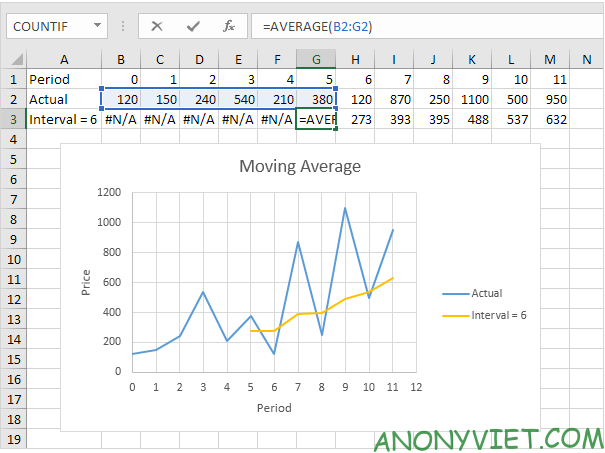The image size is (605, 453).
Task: Click cell B3 showing #N/A
Action: (x=121, y=119)
